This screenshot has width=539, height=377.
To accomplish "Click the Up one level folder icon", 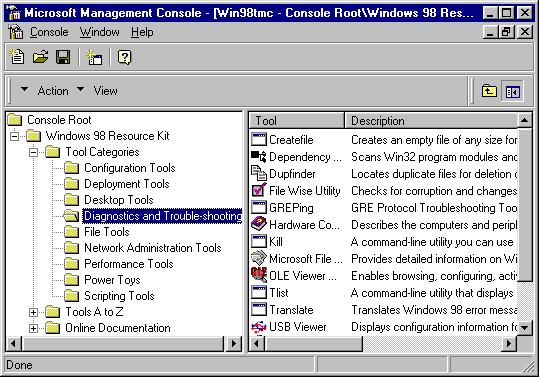I will 489,91.
